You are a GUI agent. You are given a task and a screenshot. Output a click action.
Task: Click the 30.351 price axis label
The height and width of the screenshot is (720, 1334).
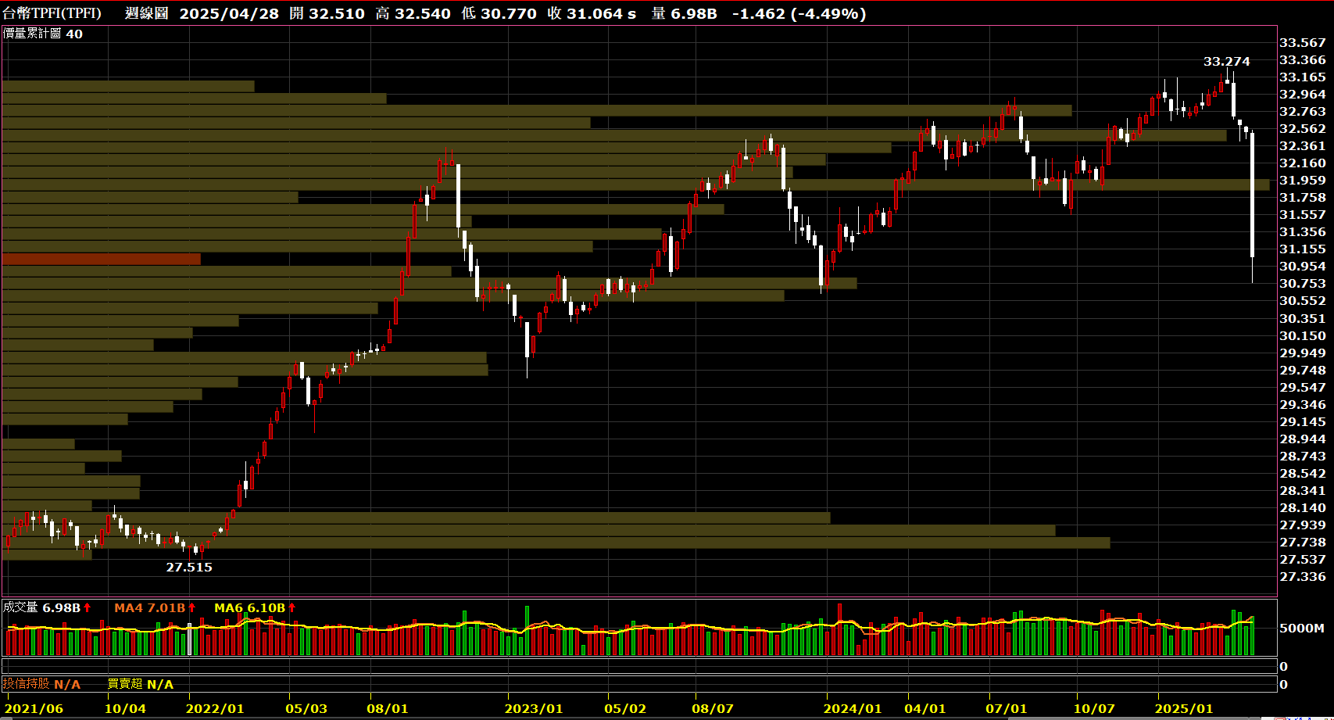pyautogui.click(x=1303, y=319)
